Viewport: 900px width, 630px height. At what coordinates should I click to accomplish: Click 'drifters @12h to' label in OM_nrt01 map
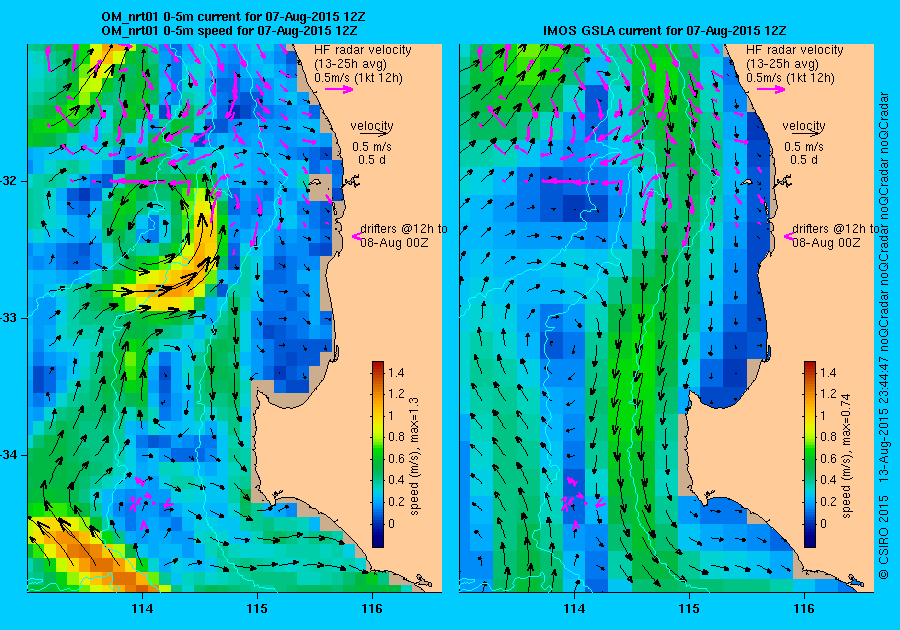tap(404, 228)
